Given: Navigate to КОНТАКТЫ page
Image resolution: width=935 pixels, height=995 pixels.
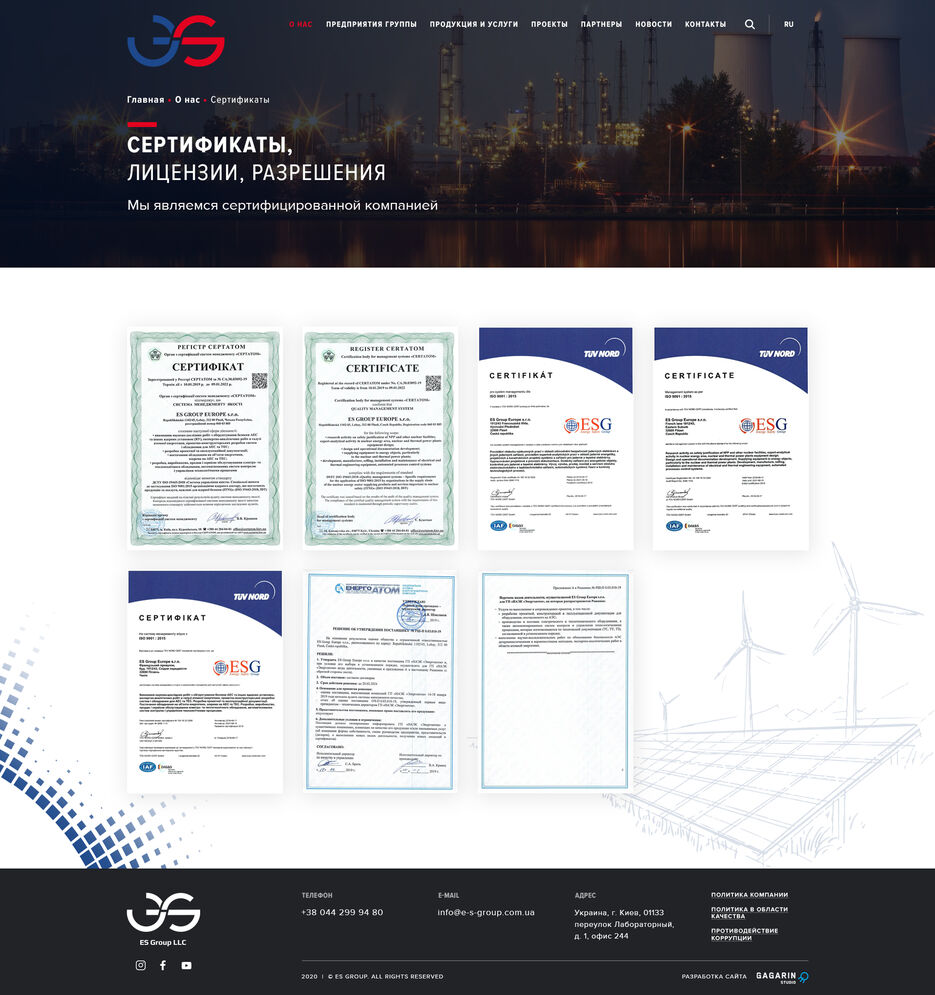Looking at the screenshot, I should point(705,24).
